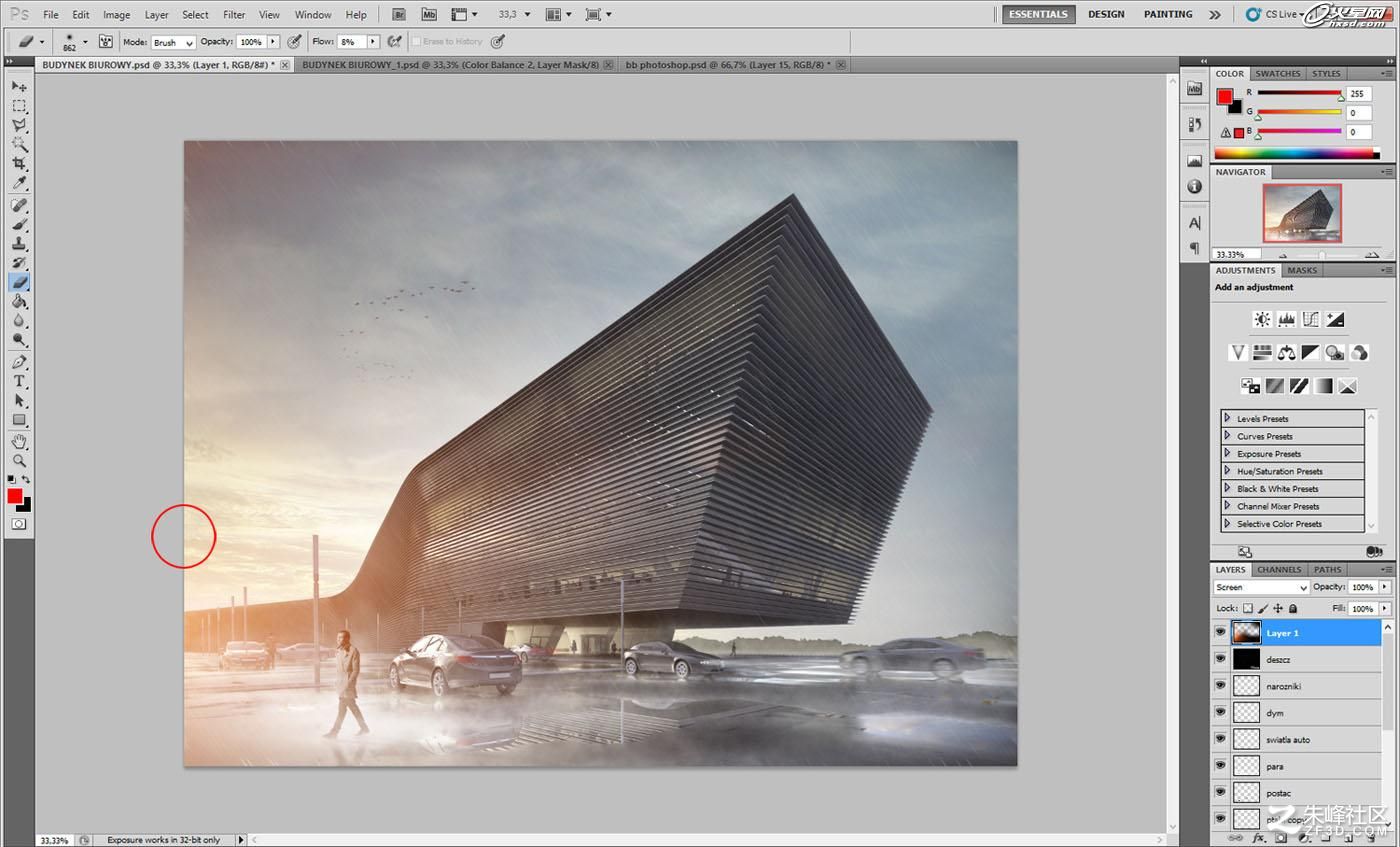
Task: Switch to the Channels tab
Action: tap(1279, 569)
